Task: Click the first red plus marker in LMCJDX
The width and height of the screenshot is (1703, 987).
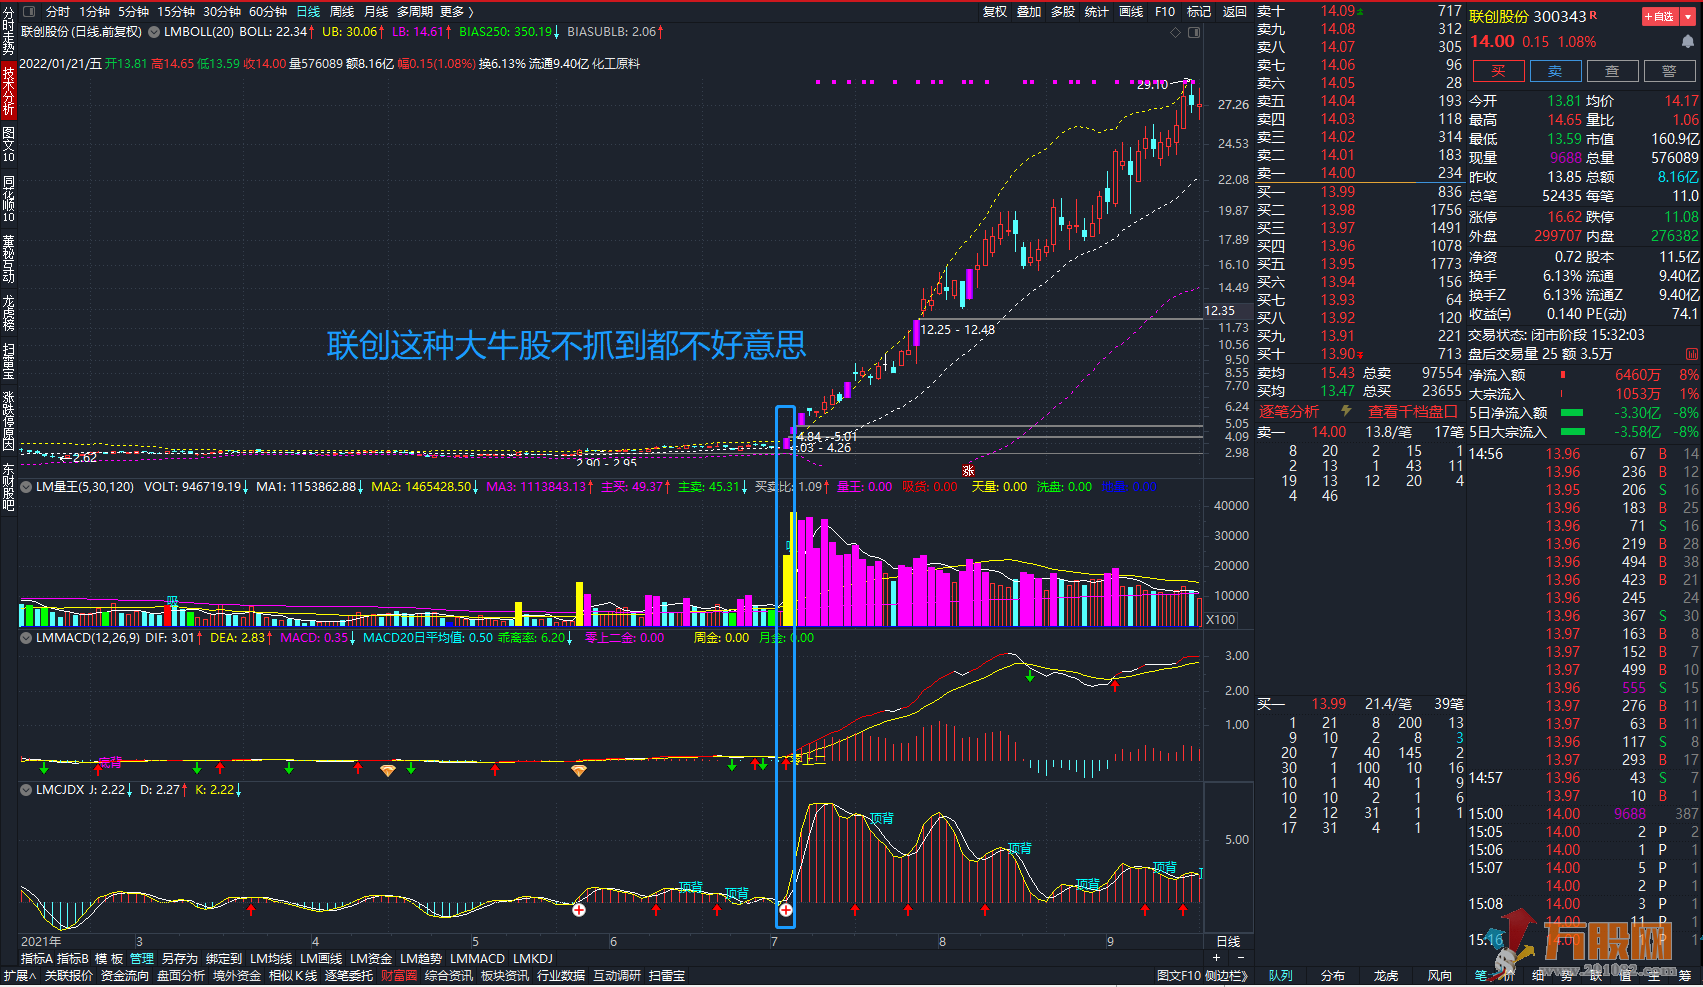Action: 578,910
